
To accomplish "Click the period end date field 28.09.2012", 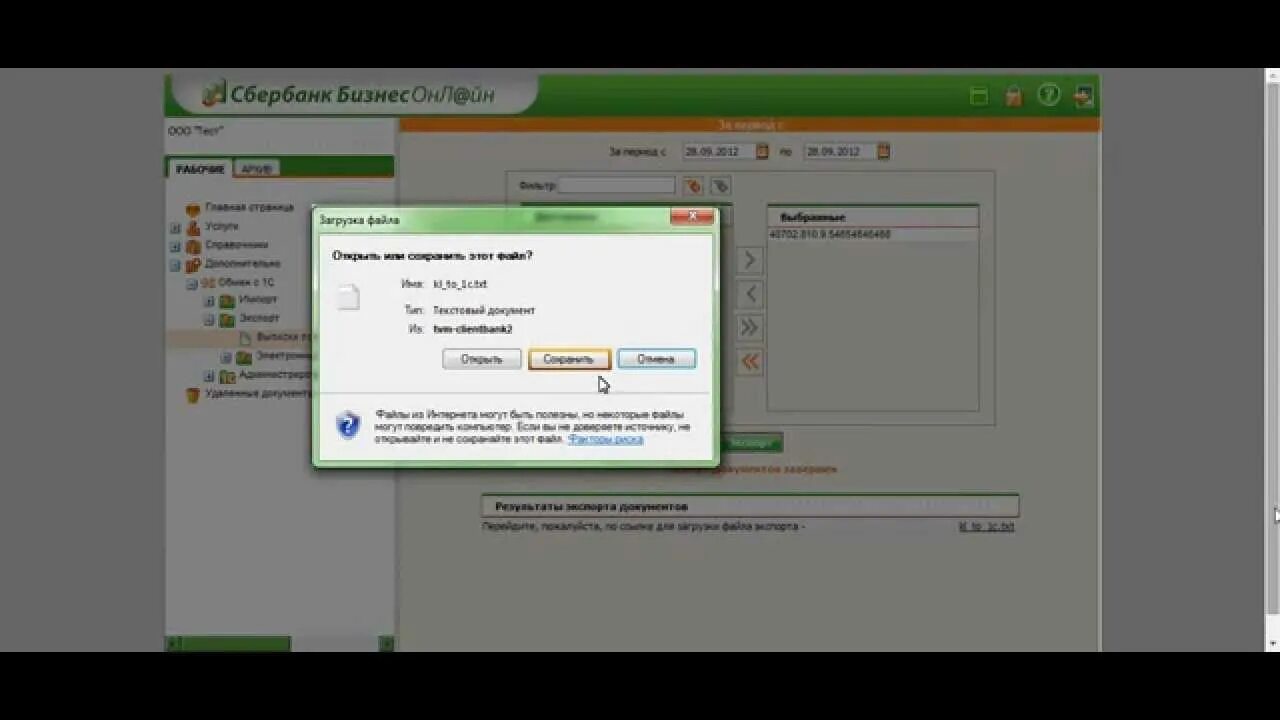I will 838,152.
